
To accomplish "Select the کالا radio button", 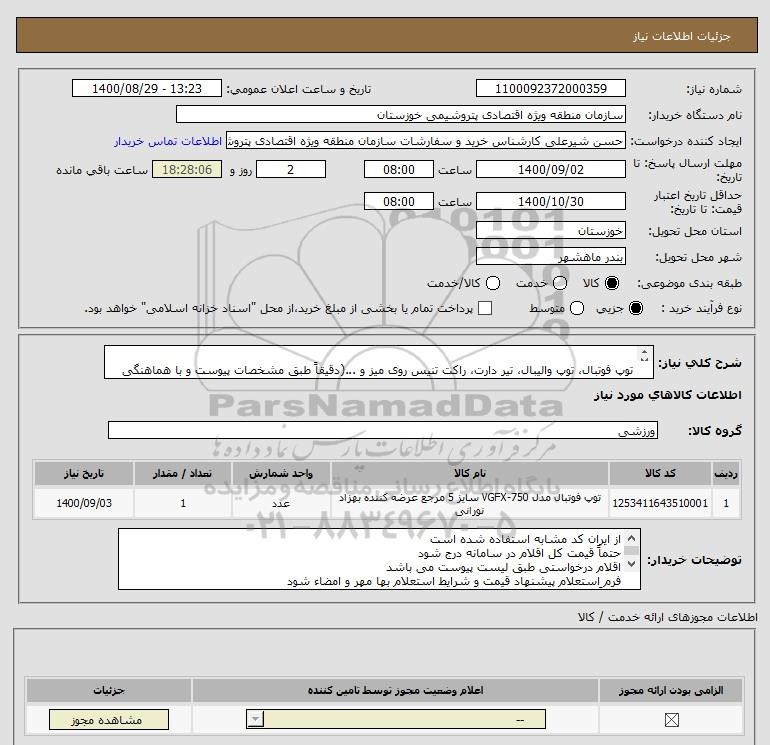I will pos(612,283).
